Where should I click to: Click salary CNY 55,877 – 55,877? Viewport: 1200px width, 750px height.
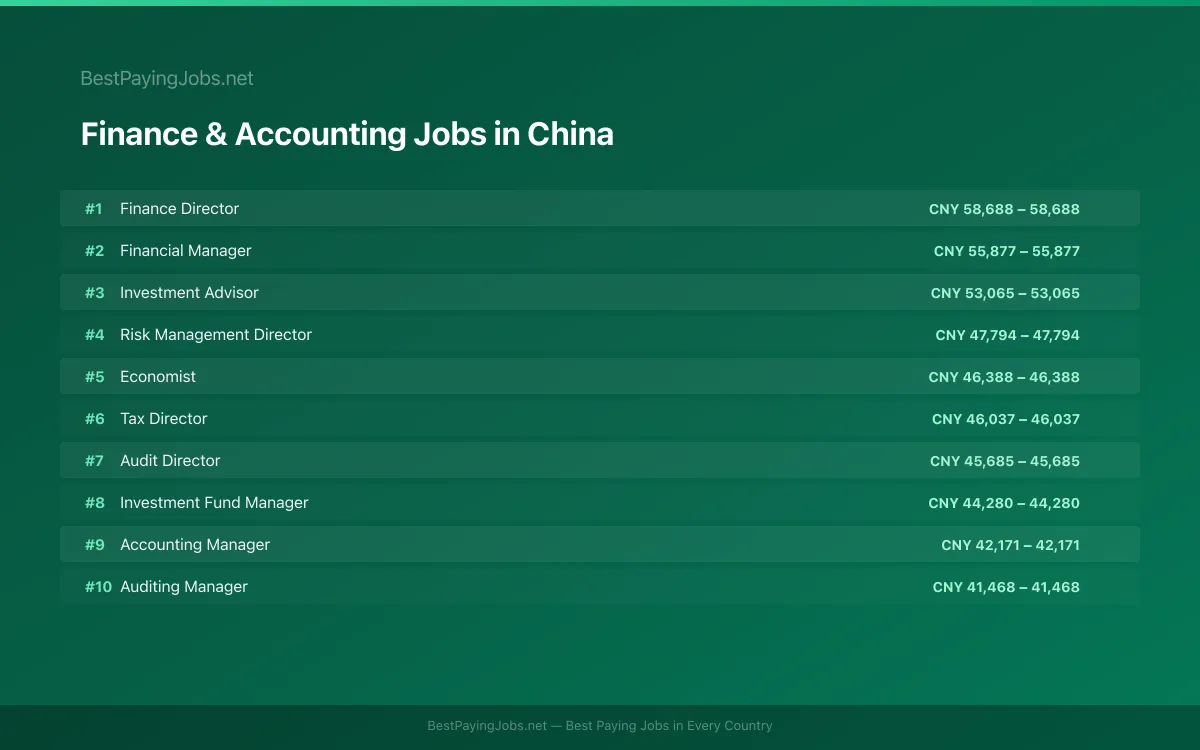tap(1007, 251)
